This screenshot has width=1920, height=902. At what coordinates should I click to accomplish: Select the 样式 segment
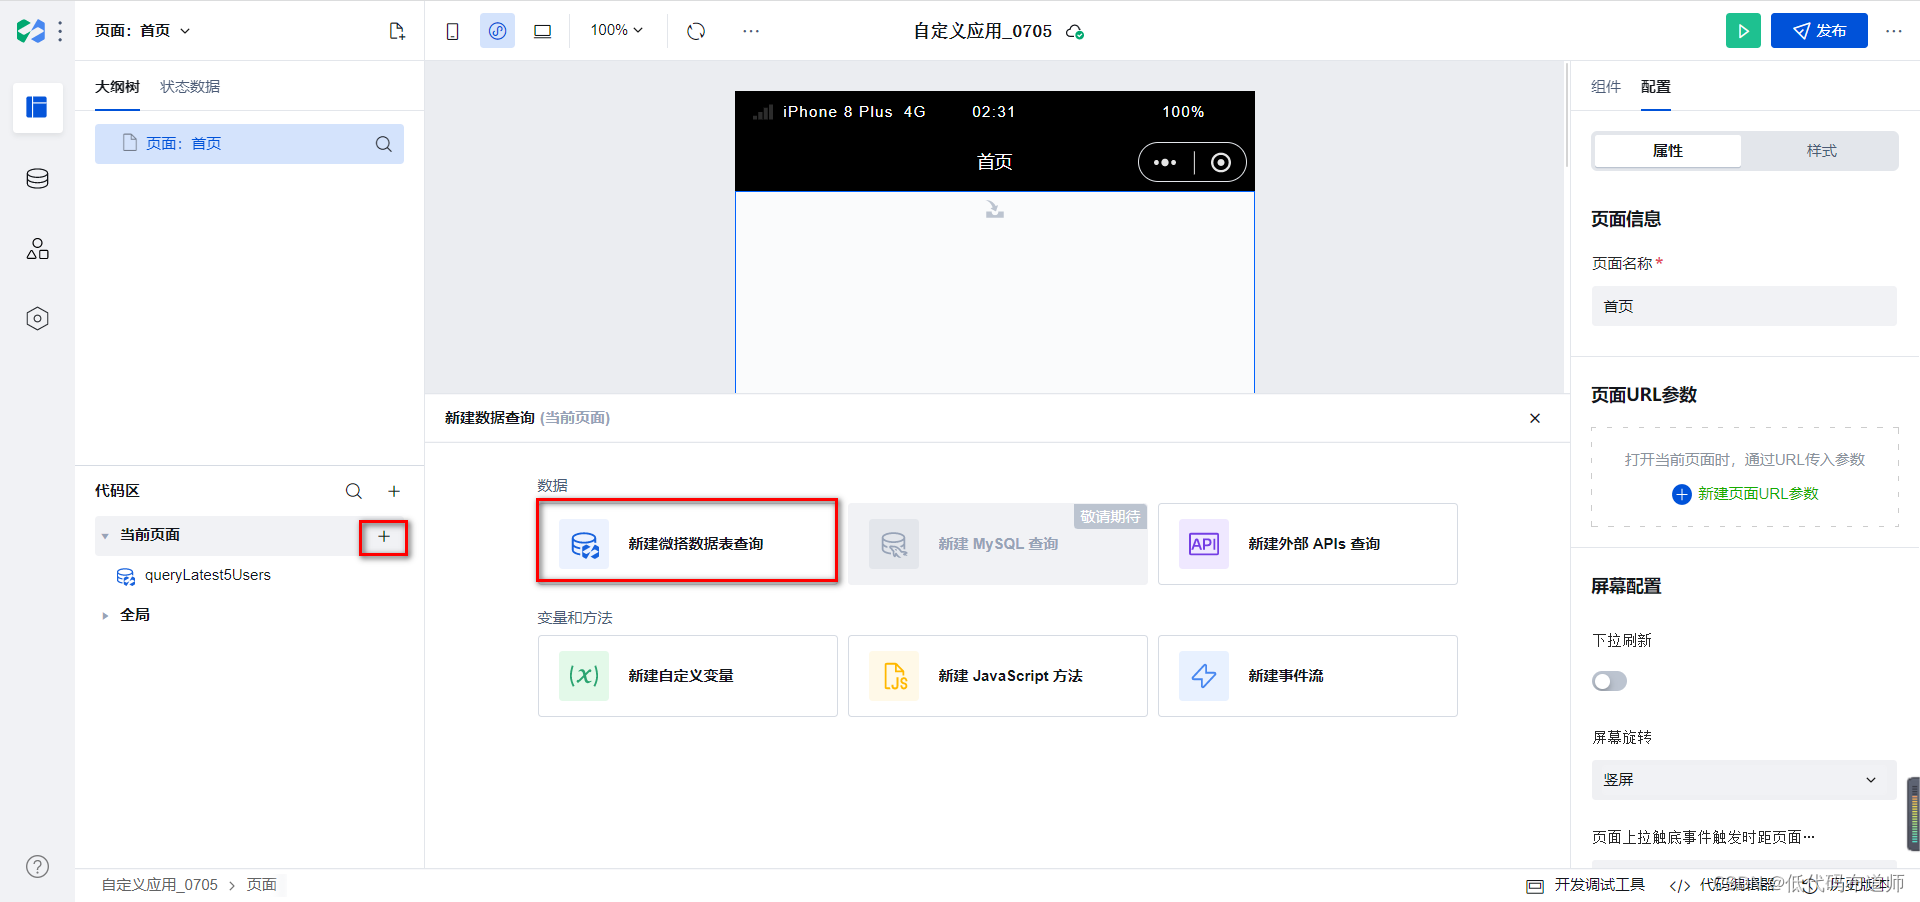point(1821,151)
